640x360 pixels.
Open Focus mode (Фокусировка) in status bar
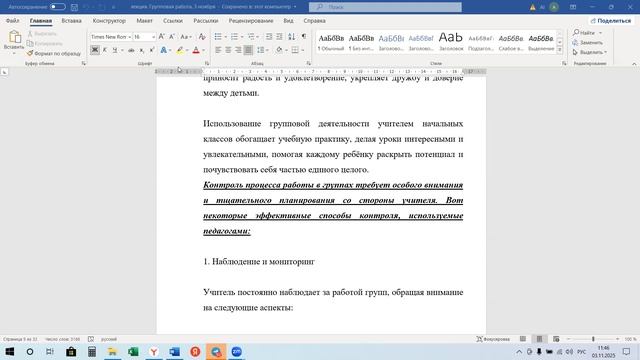pyautogui.click(x=493, y=339)
